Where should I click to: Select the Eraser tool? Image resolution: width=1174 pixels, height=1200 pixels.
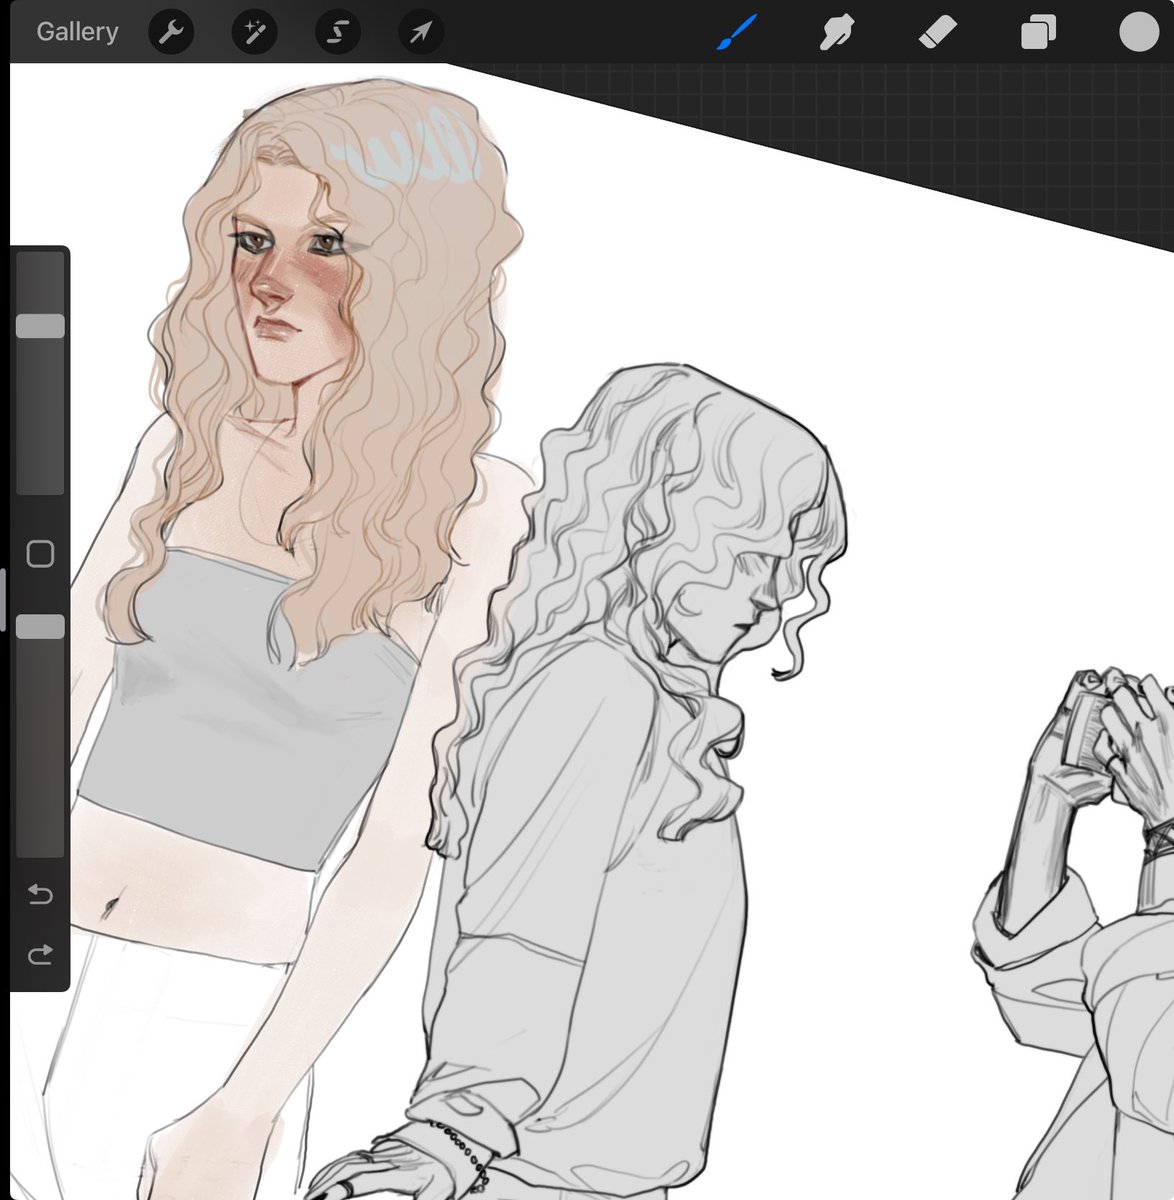point(938,31)
